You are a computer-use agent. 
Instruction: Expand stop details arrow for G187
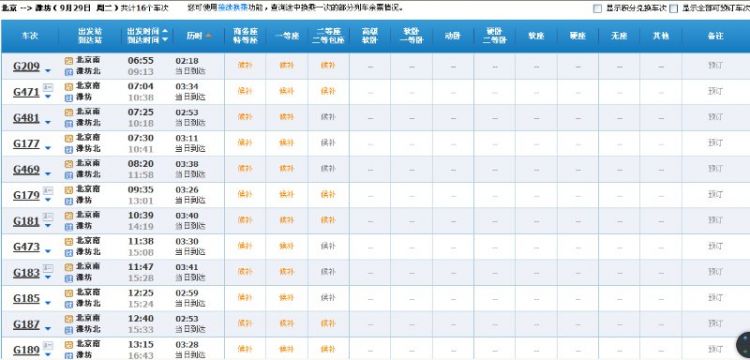(x=47, y=329)
